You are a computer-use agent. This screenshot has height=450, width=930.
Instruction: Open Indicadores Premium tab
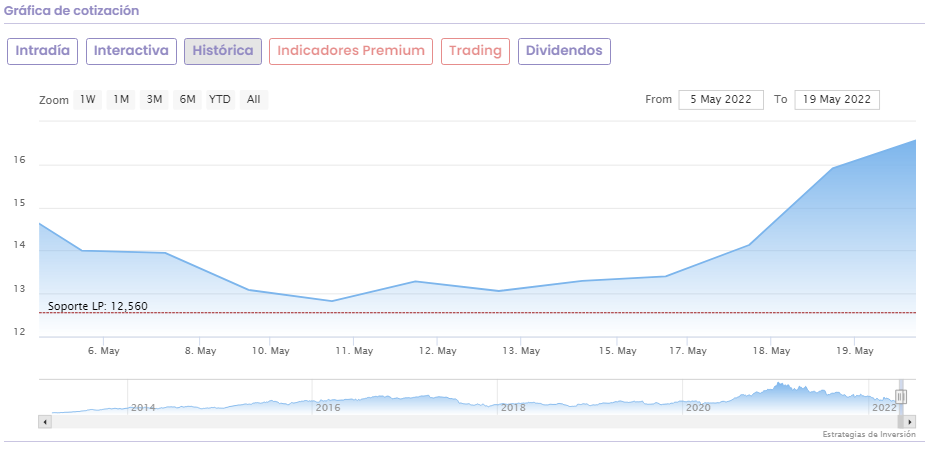pos(351,51)
